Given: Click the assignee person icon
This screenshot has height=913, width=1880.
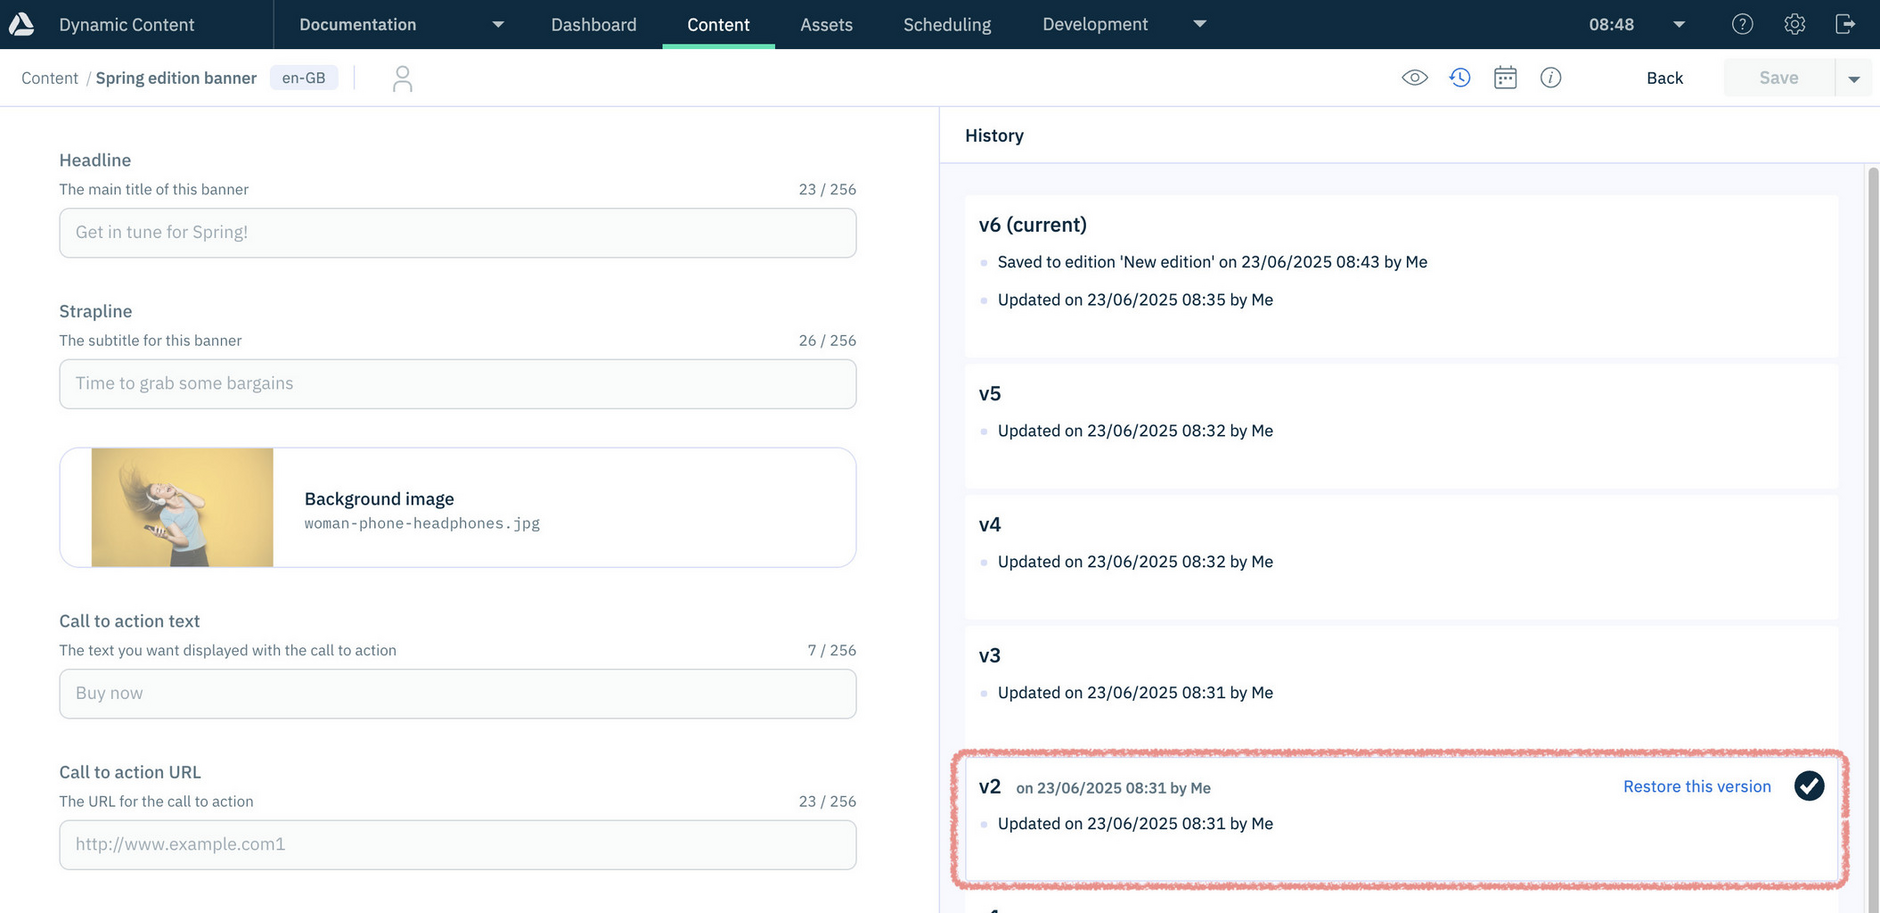Looking at the screenshot, I should point(402,78).
